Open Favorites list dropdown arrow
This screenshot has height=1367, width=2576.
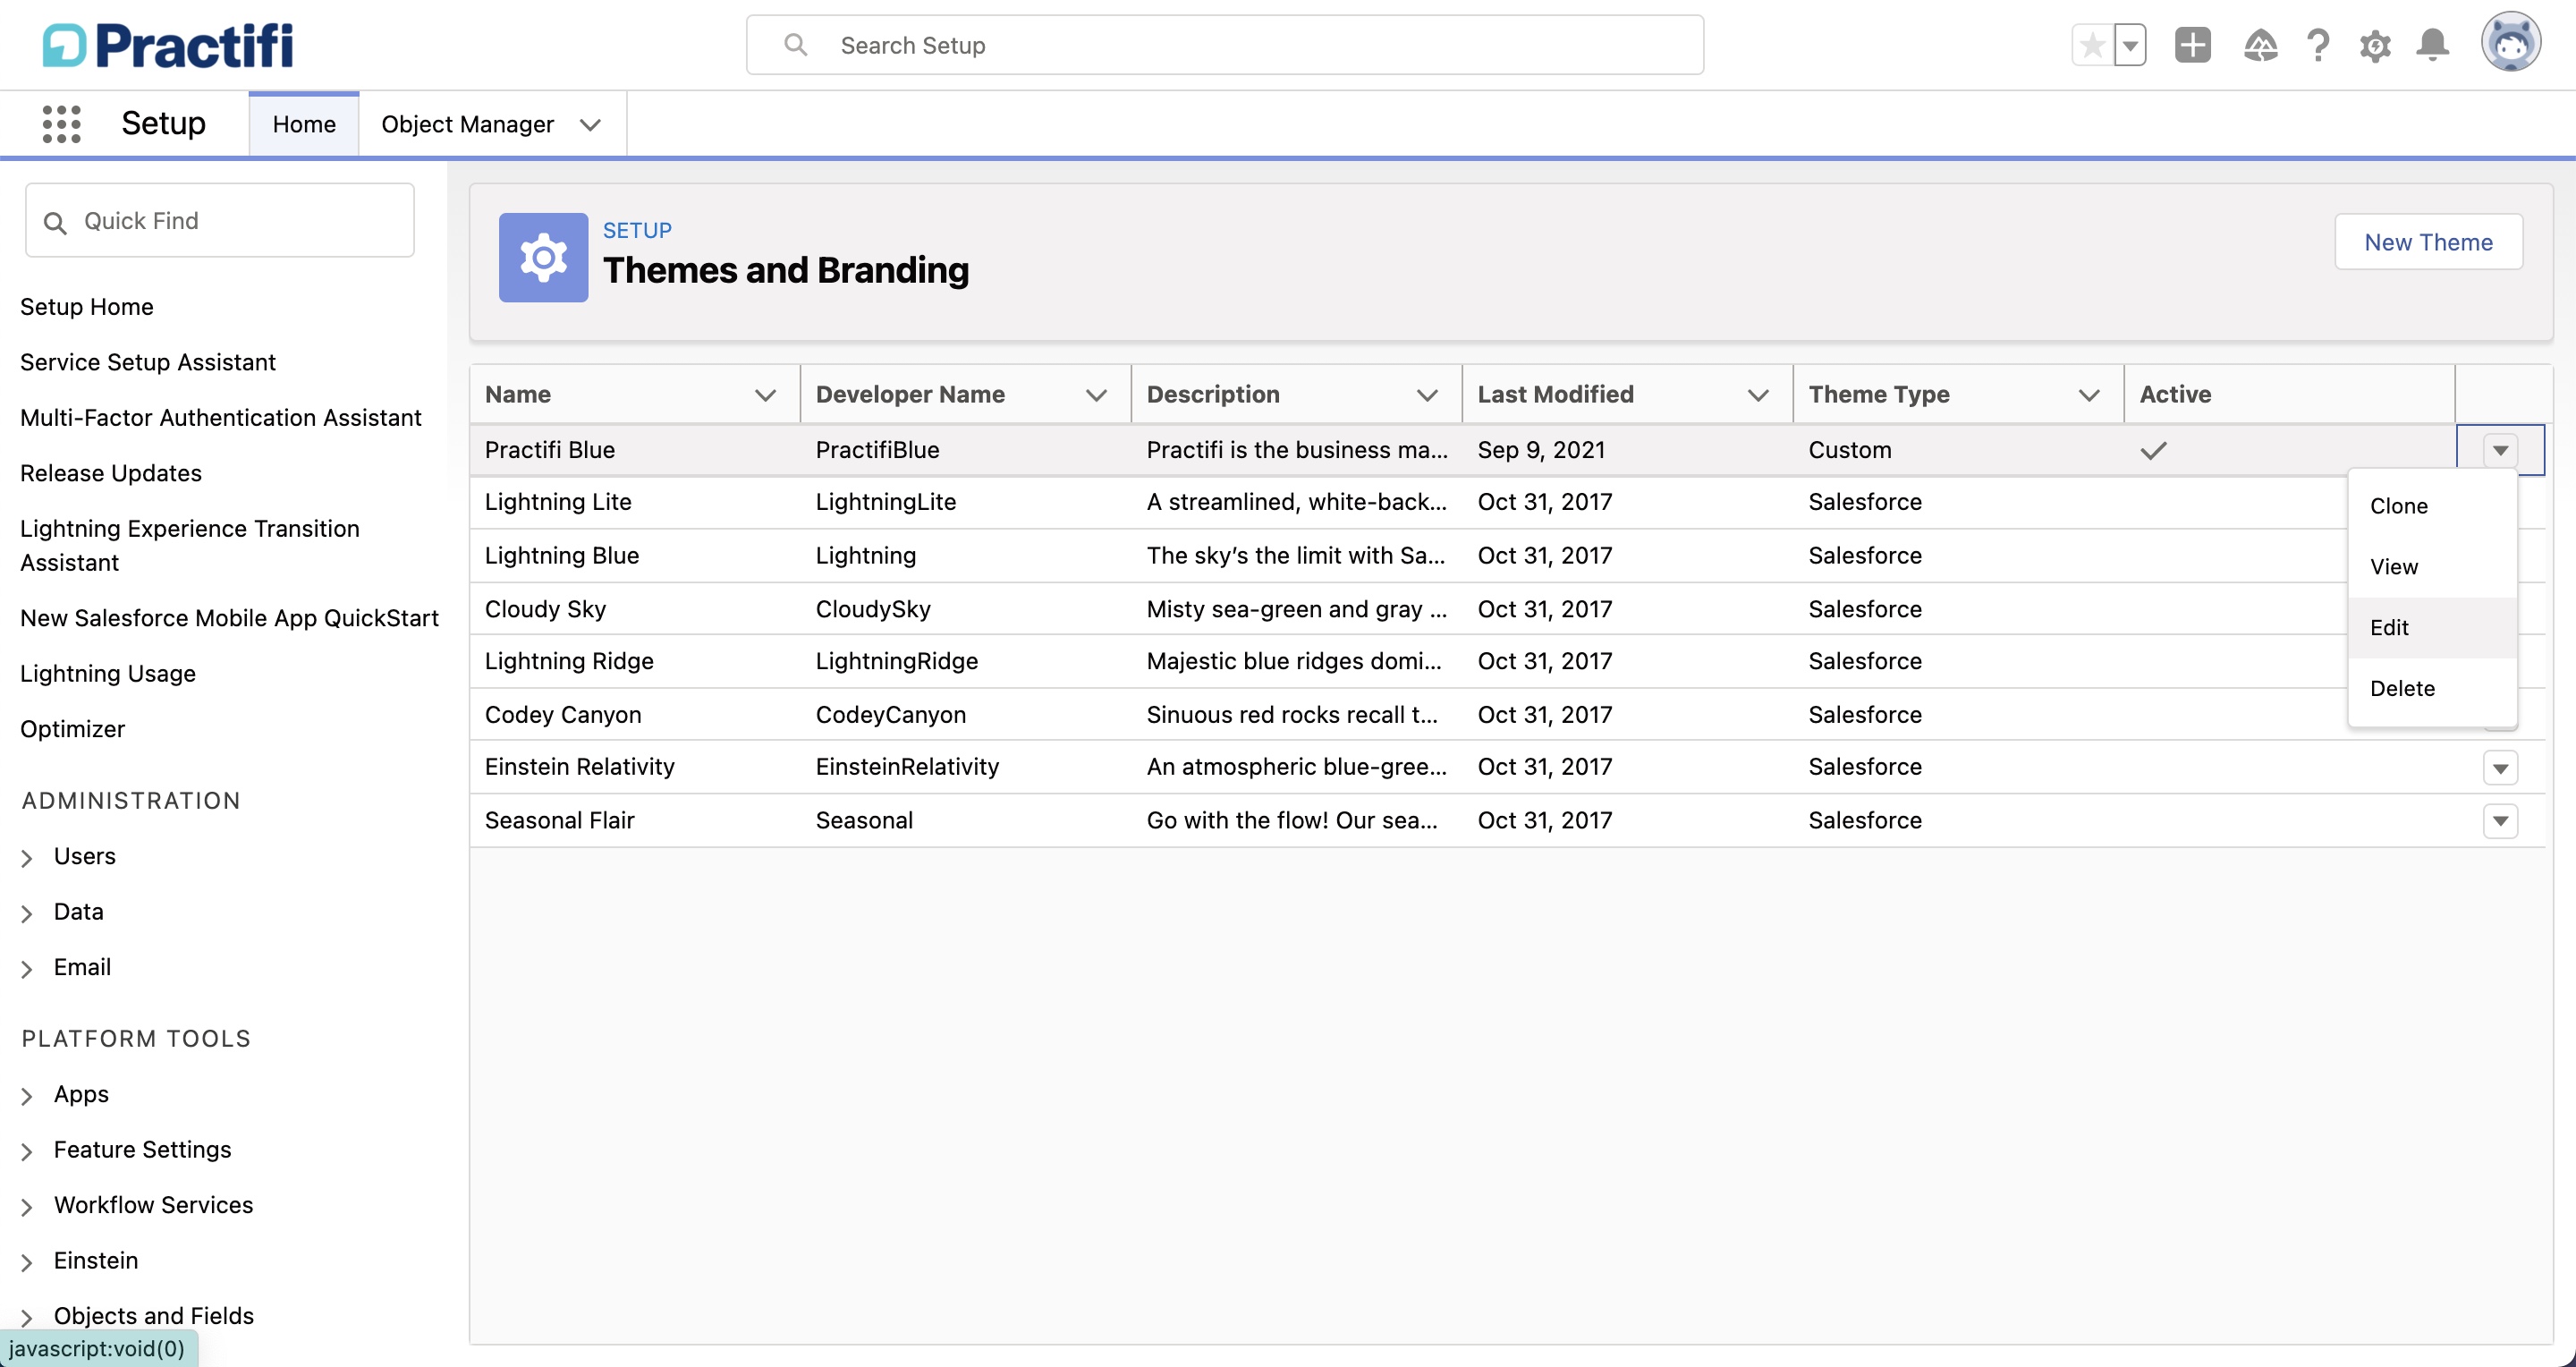pyautogui.click(x=2131, y=45)
